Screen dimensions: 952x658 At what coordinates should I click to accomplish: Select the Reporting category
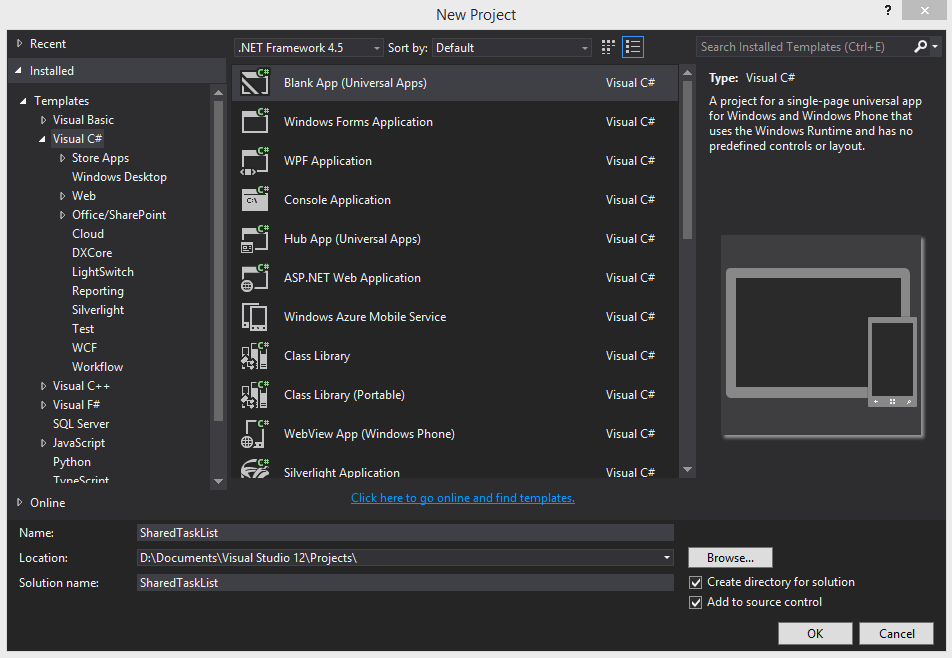(x=98, y=291)
